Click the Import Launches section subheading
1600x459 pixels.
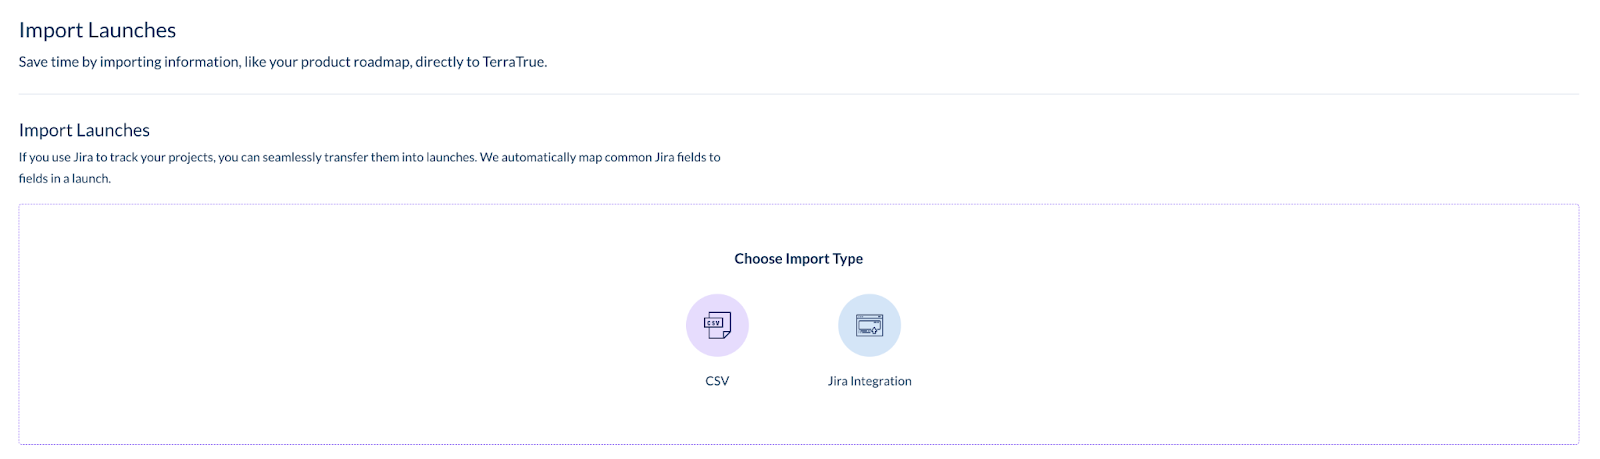coord(84,130)
